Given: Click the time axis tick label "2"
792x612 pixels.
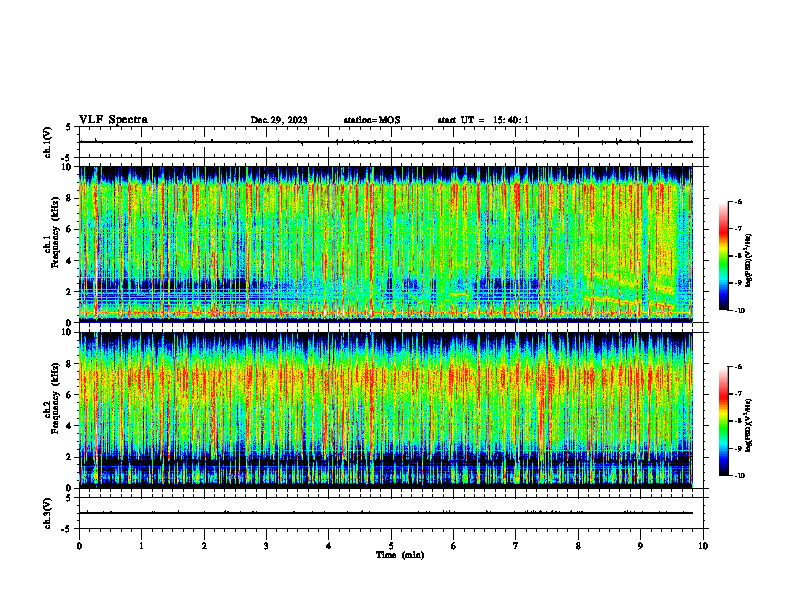Looking at the screenshot, I should tap(204, 546).
